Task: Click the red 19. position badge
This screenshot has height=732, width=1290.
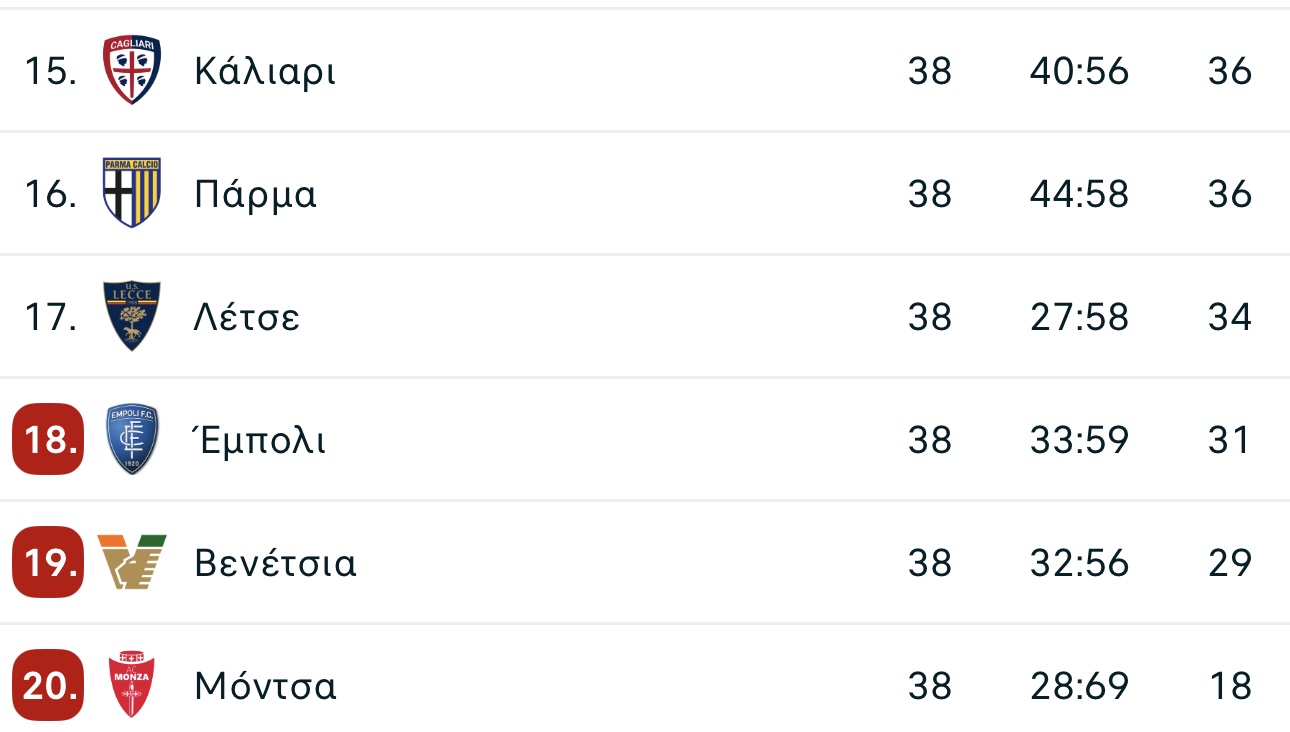Action: click(x=48, y=562)
